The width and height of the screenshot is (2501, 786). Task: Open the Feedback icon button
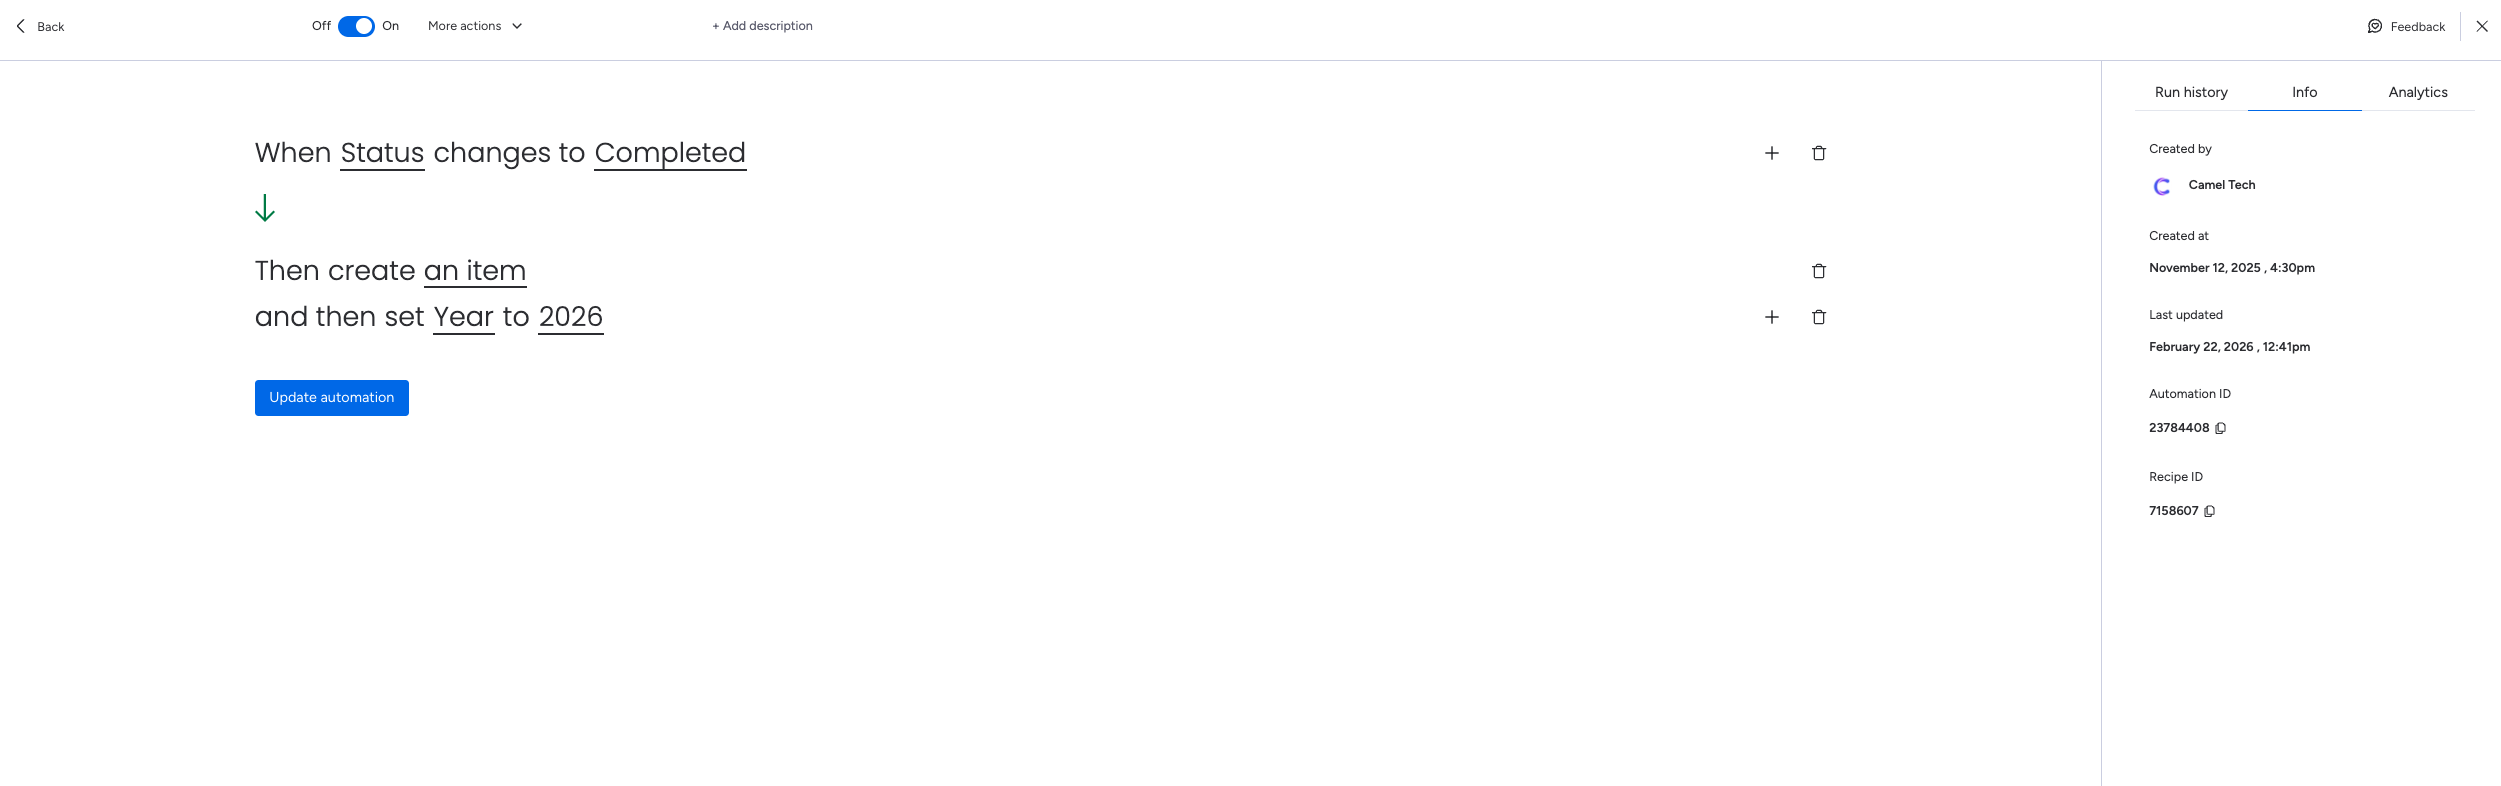click(x=2375, y=26)
